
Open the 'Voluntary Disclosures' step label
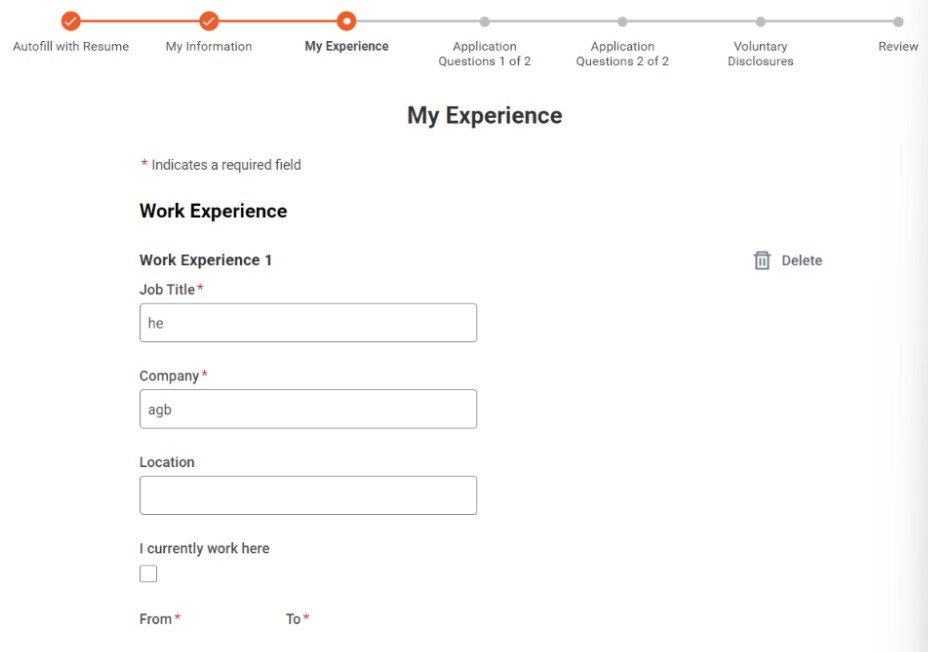coord(760,54)
